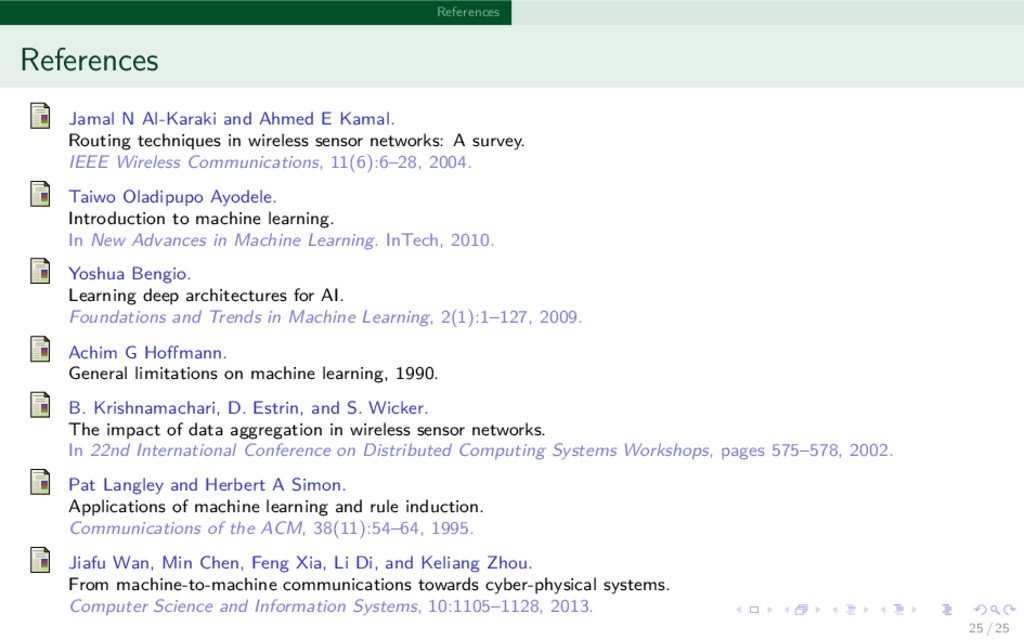Go to previous slide using left arrow of slide icon

(739, 609)
